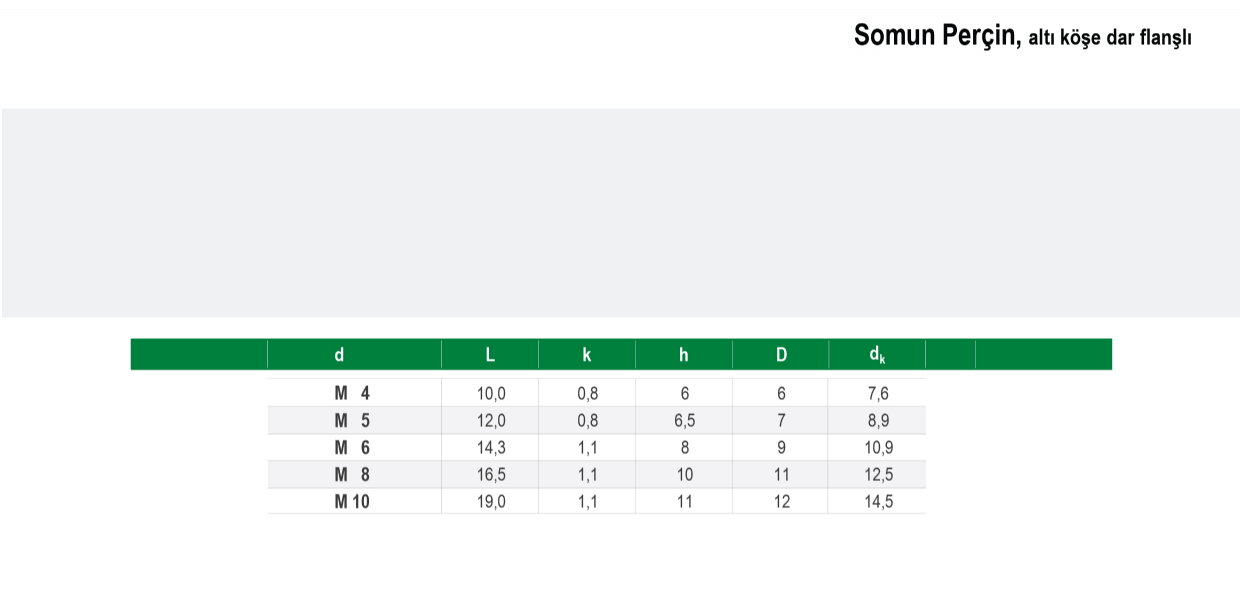Image resolution: width=1240 pixels, height=592 pixels.
Task: Click the grey empty banner area
Action: pos(620,213)
